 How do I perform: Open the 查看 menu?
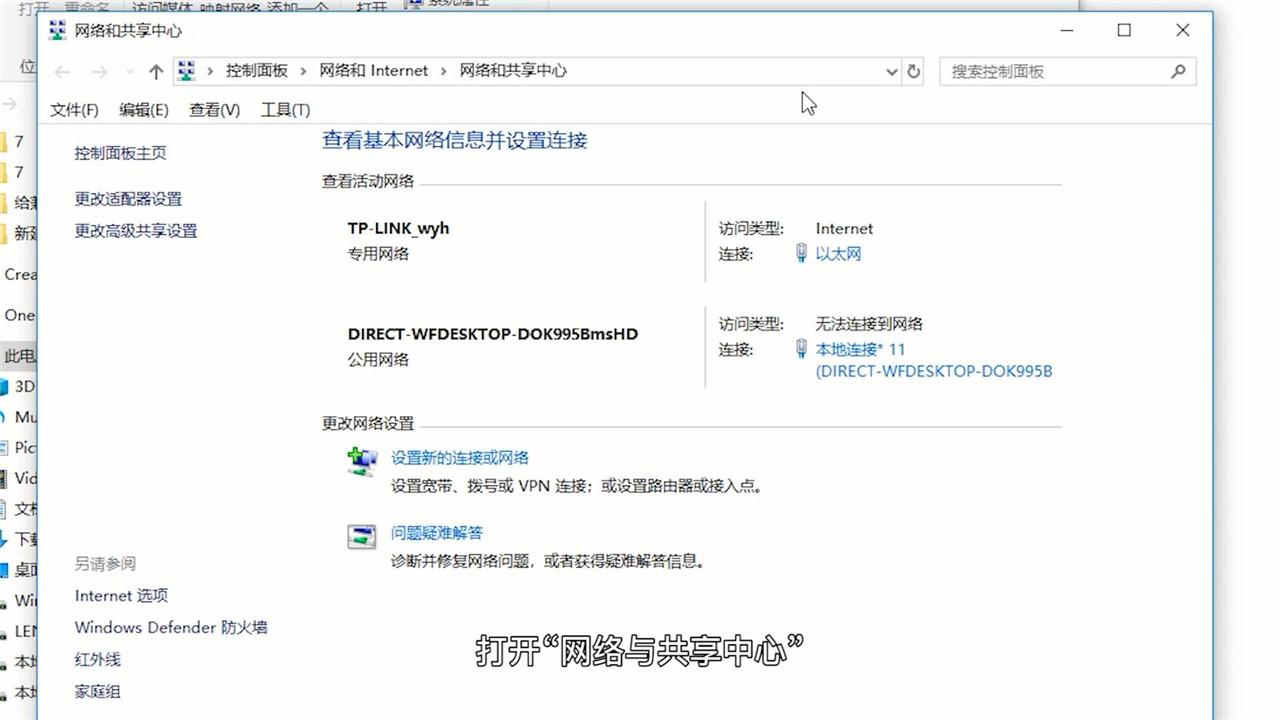point(213,109)
